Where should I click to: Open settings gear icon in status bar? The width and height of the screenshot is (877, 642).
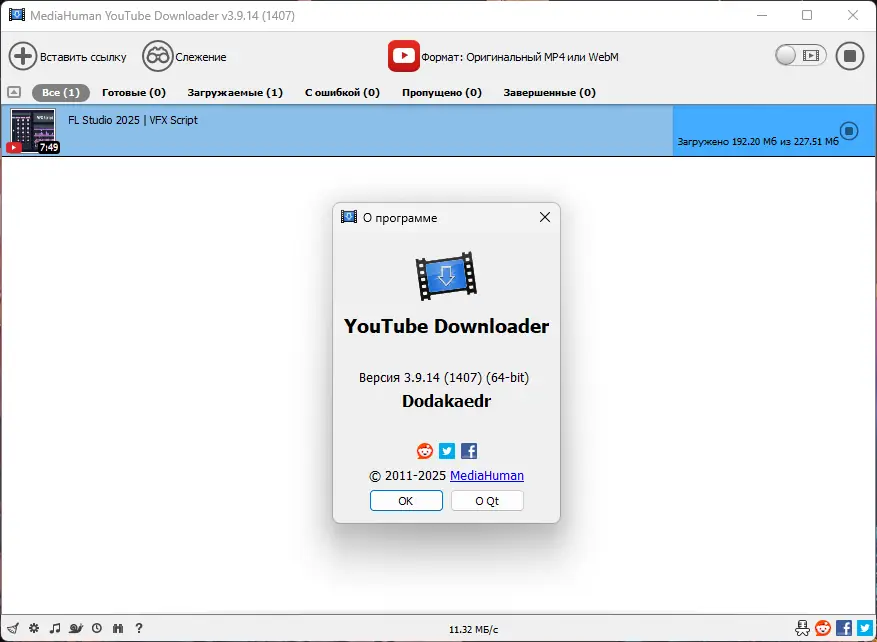click(34, 628)
